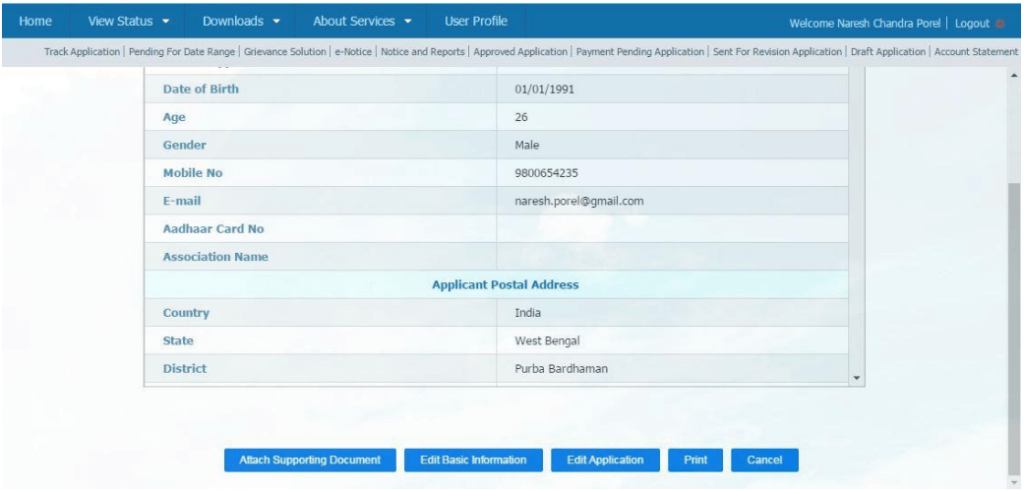The height and width of the screenshot is (491, 1024).
Task: Click the red logout power icon
Action: pyautogui.click(x=1000, y=24)
